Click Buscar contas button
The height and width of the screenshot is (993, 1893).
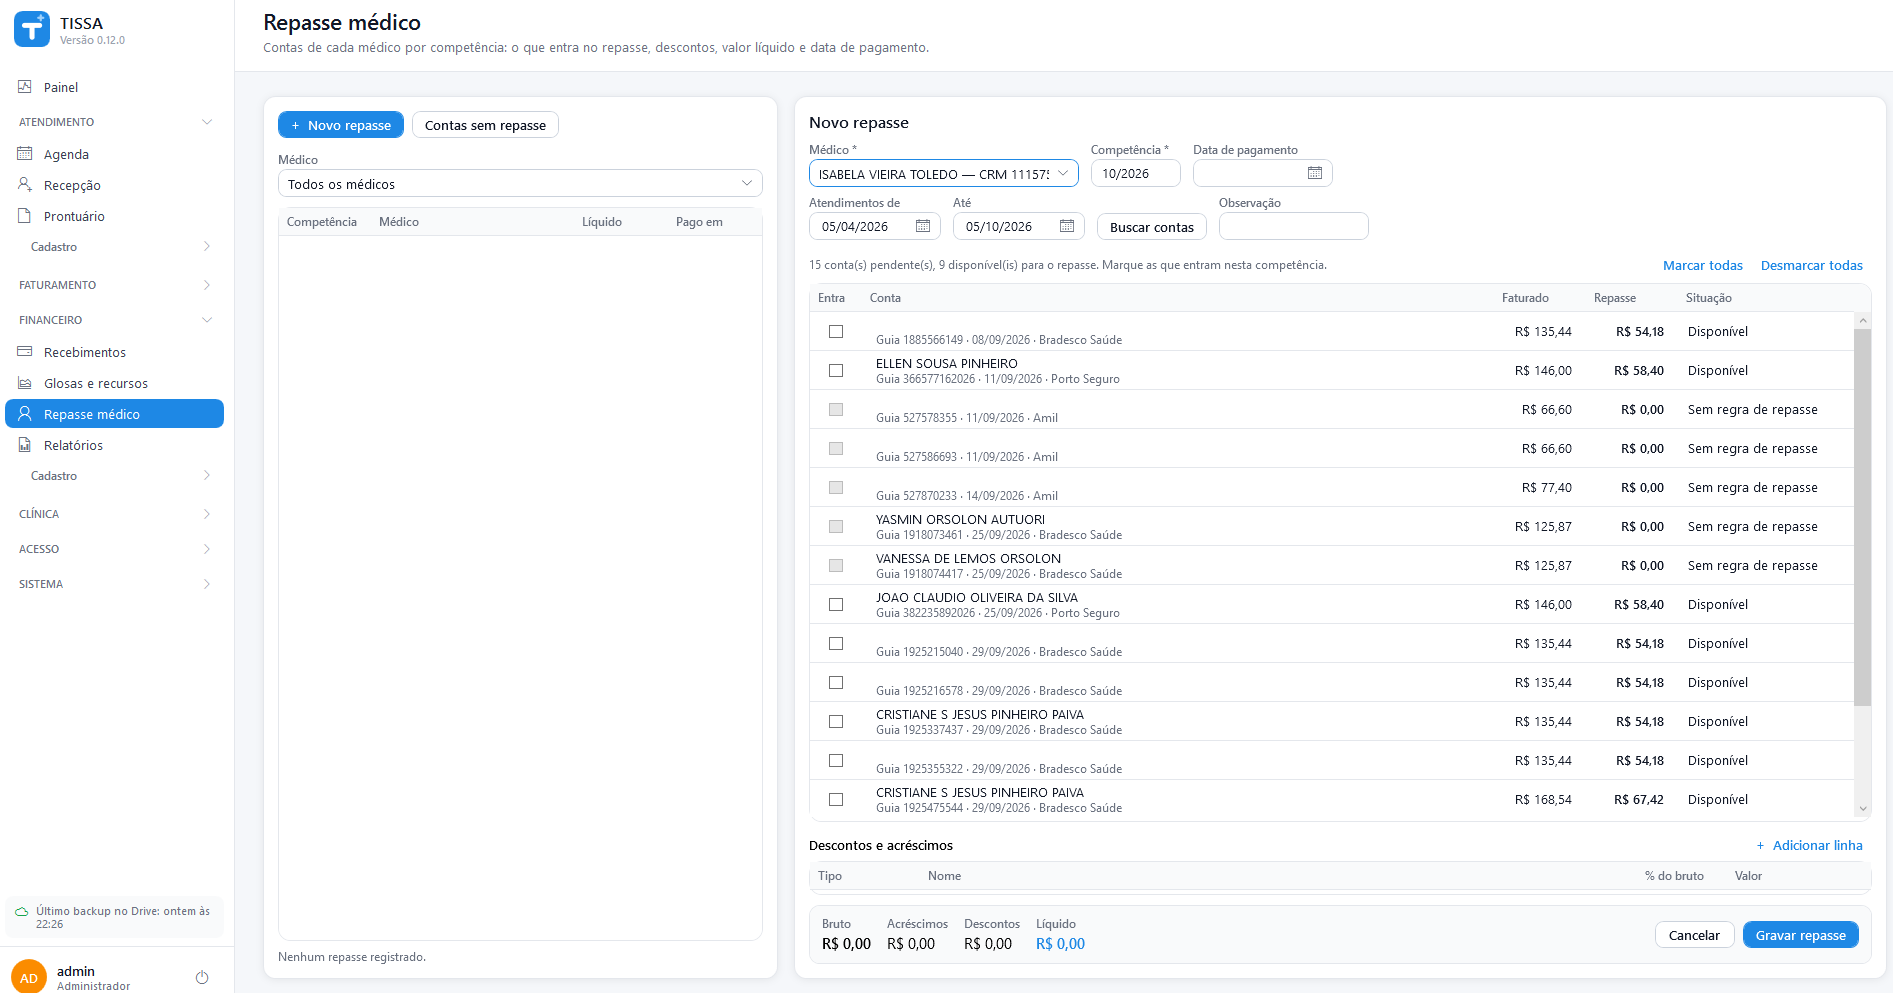pyautogui.click(x=1152, y=227)
